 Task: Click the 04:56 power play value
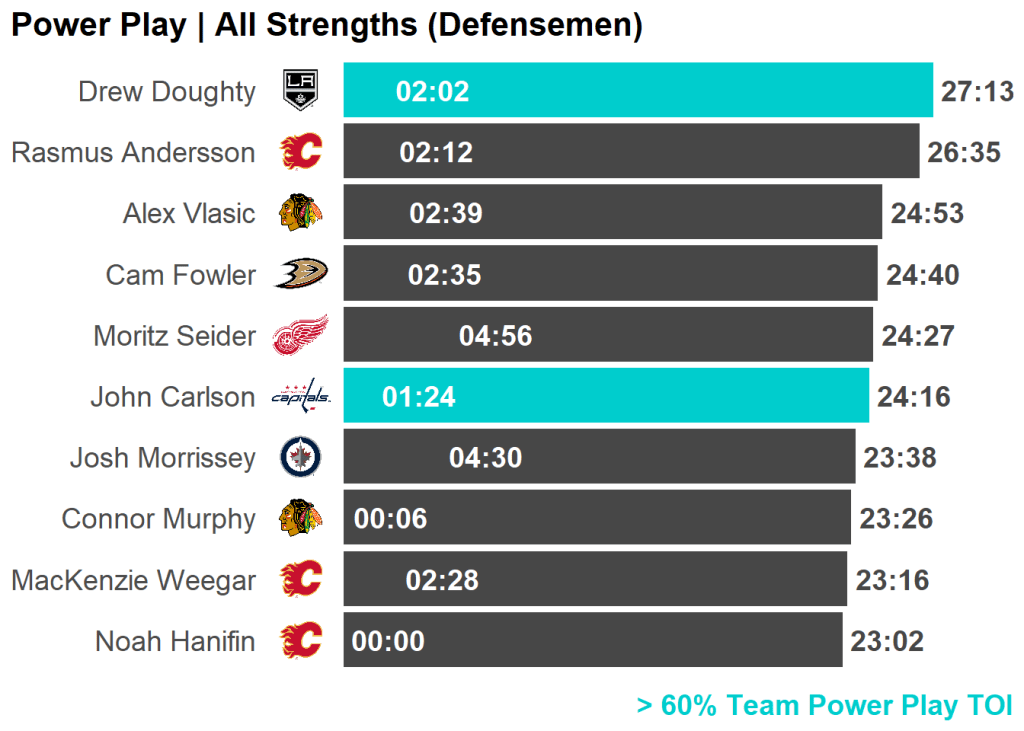[x=495, y=336]
